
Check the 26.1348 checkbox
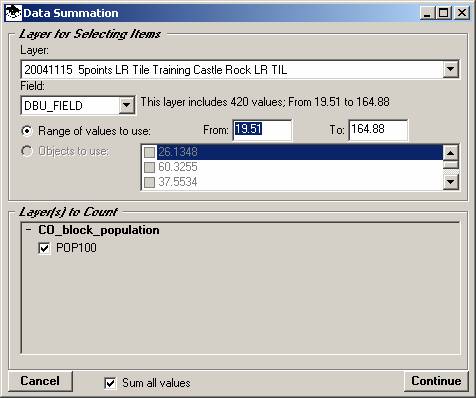click(x=149, y=152)
